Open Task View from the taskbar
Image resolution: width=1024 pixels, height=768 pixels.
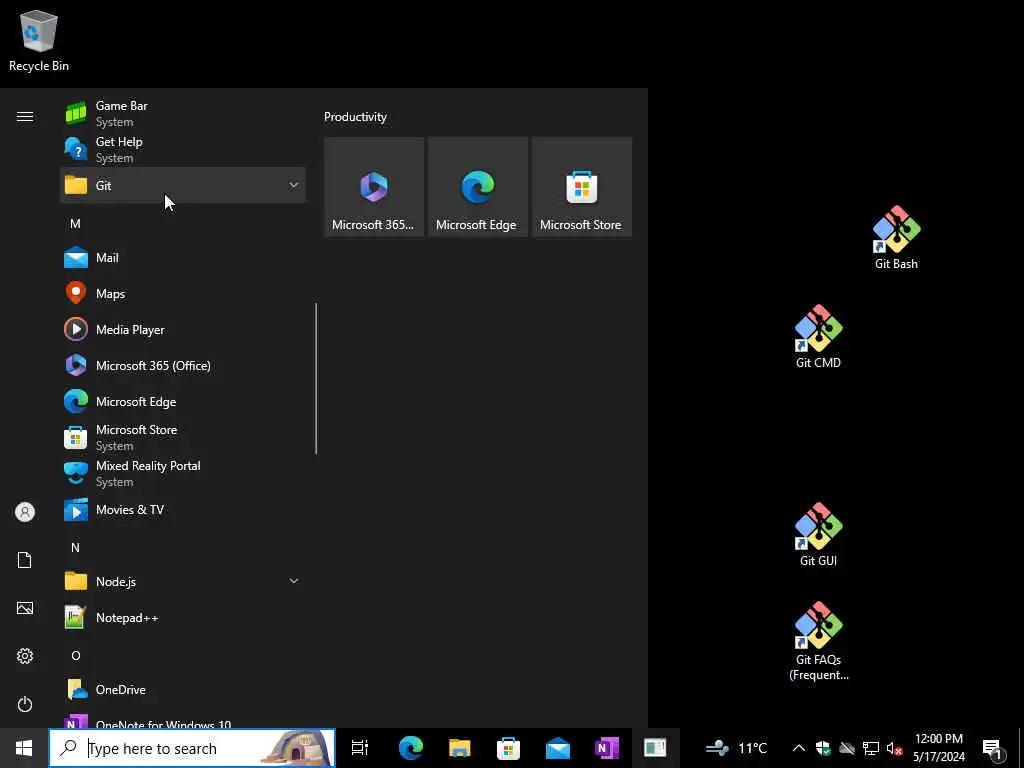point(360,748)
